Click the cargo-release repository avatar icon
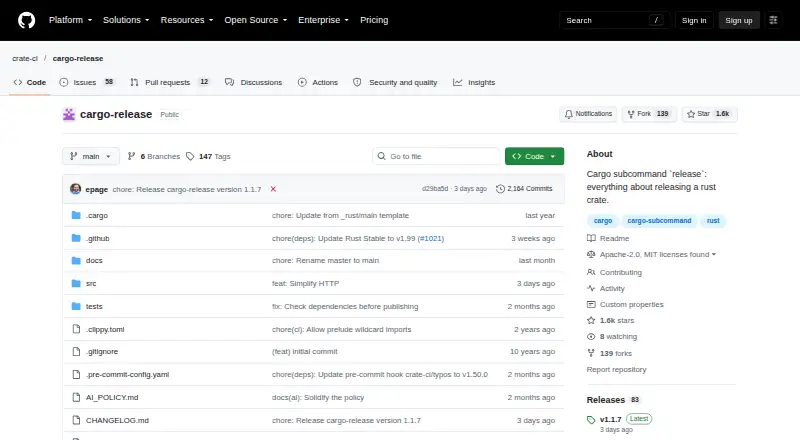The width and height of the screenshot is (800, 440). 69,114
